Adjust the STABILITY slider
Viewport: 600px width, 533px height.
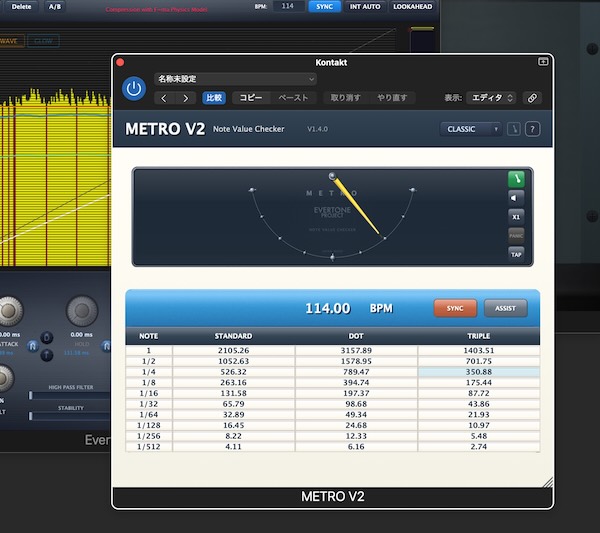(x=69, y=416)
